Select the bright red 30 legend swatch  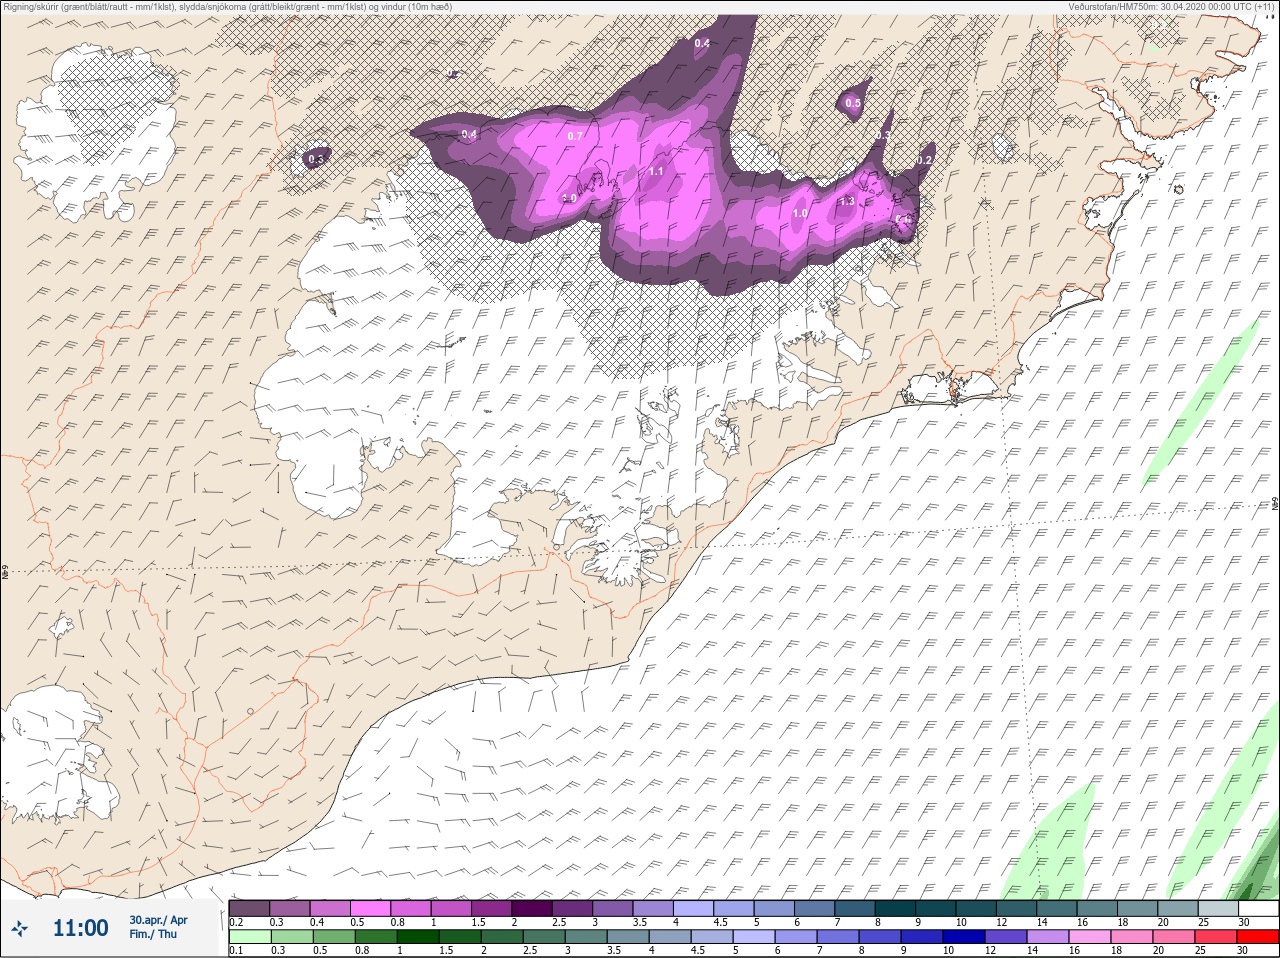[x=1257, y=937]
